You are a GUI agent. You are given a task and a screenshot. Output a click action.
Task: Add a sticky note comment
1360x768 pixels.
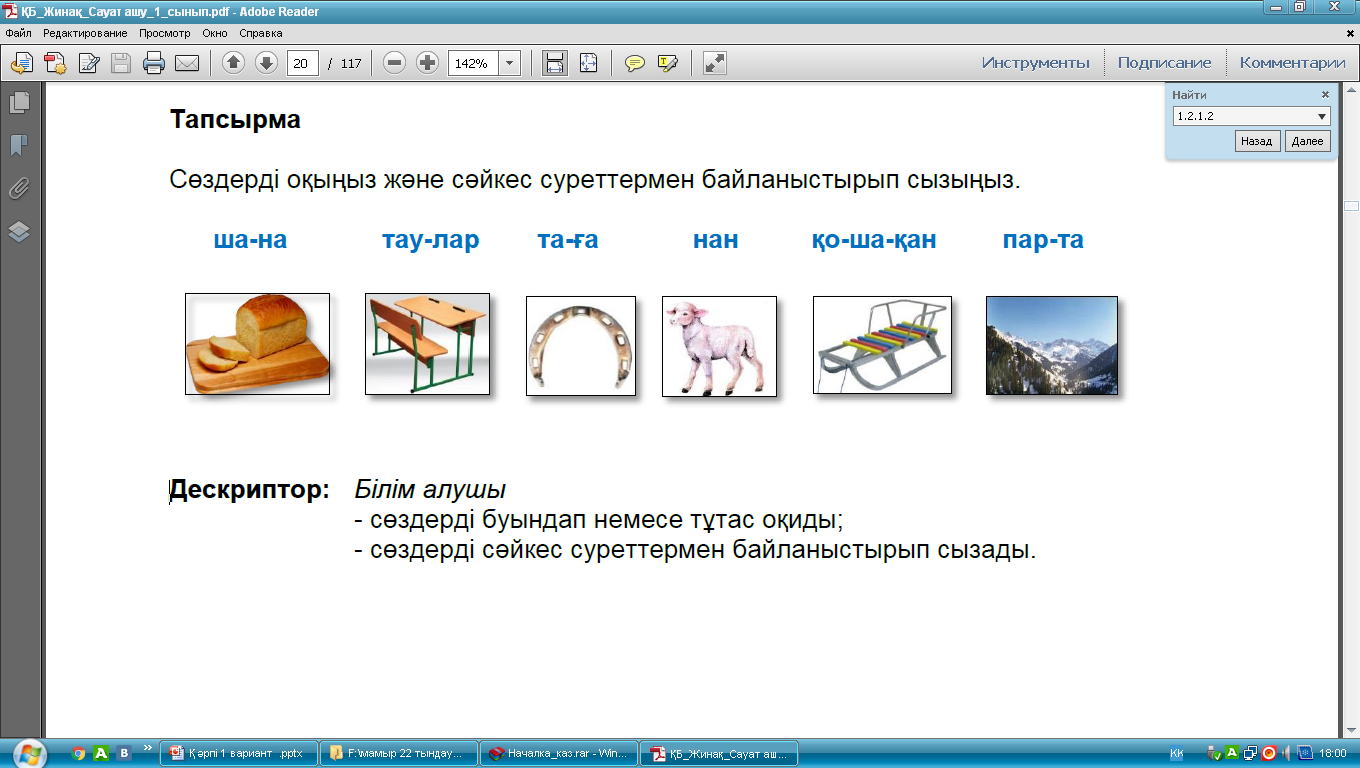(x=634, y=63)
